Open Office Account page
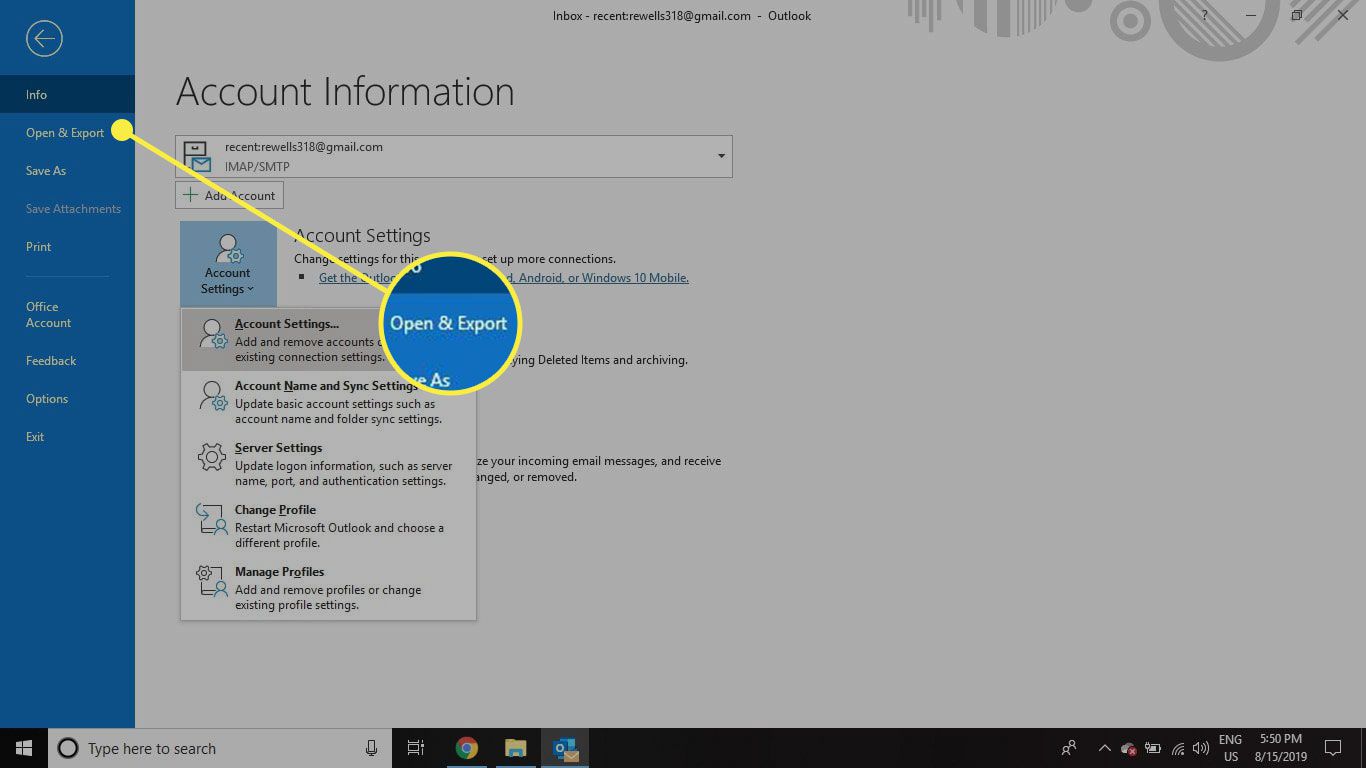The width and height of the screenshot is (1366, 768). [x=67, y=314]
